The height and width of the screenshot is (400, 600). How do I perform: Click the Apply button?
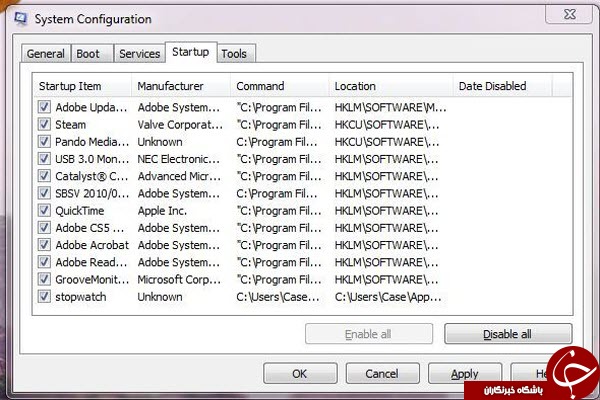click(x=465, y=373)
